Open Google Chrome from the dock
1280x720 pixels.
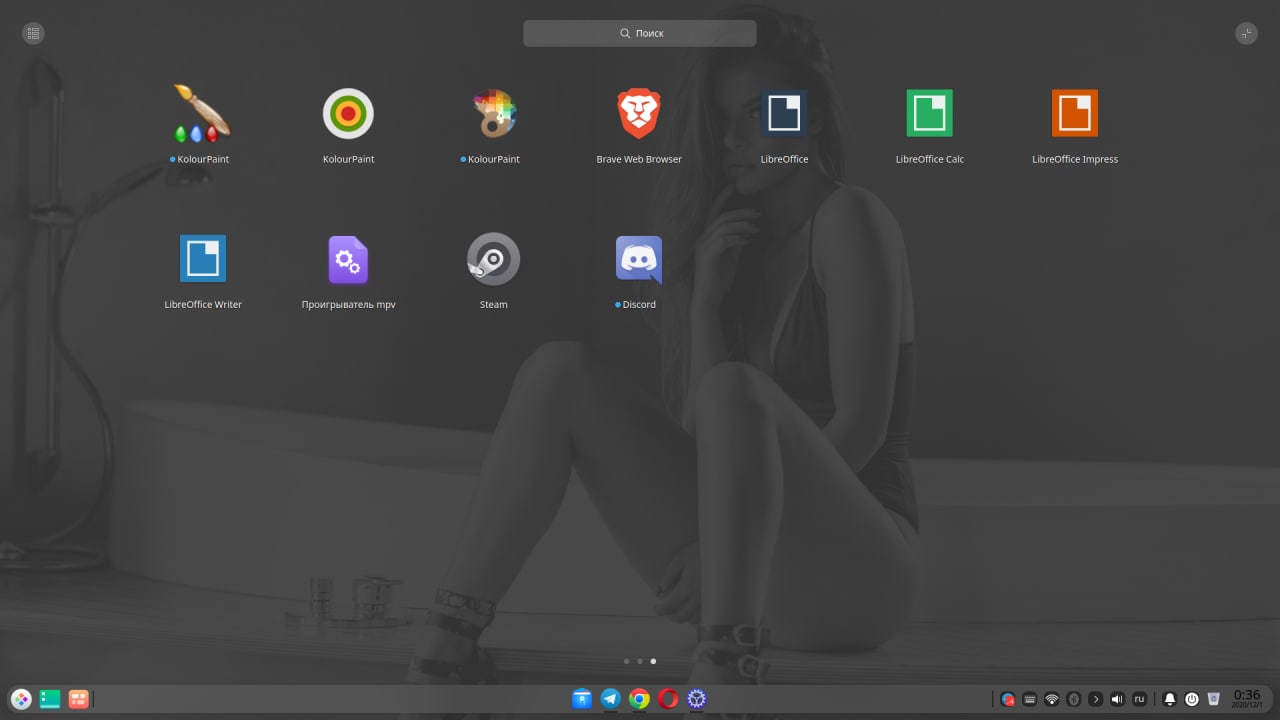coord(640,699)
